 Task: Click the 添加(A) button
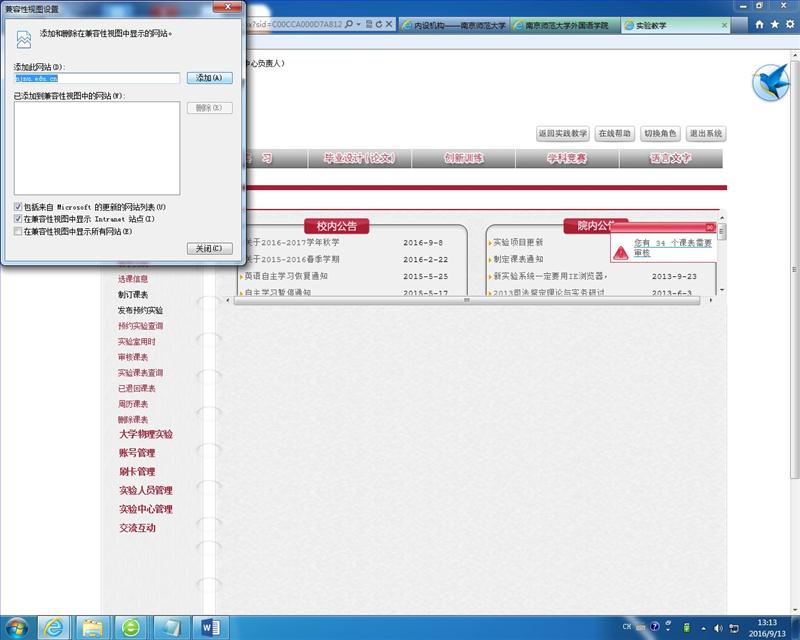tap(210, 78)
